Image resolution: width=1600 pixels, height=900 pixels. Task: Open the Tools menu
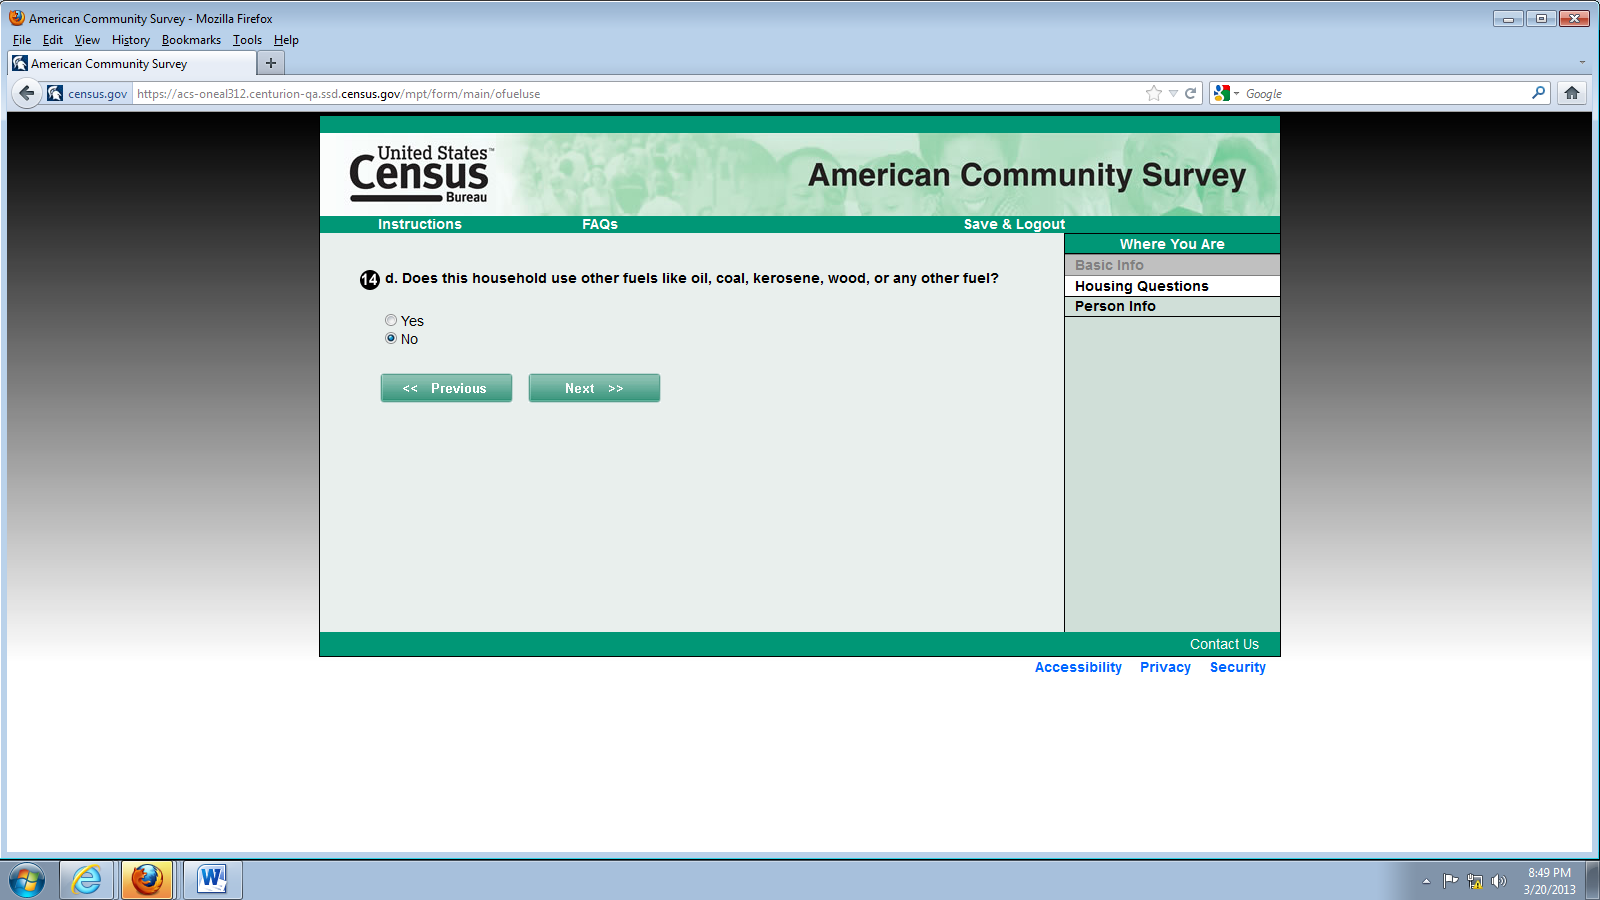tap(247, 40)
